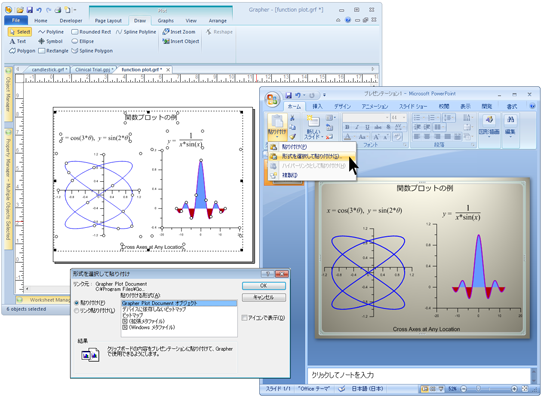Click the cancel button in paste dialog
The image size is (550, 400).
(264, 297)
